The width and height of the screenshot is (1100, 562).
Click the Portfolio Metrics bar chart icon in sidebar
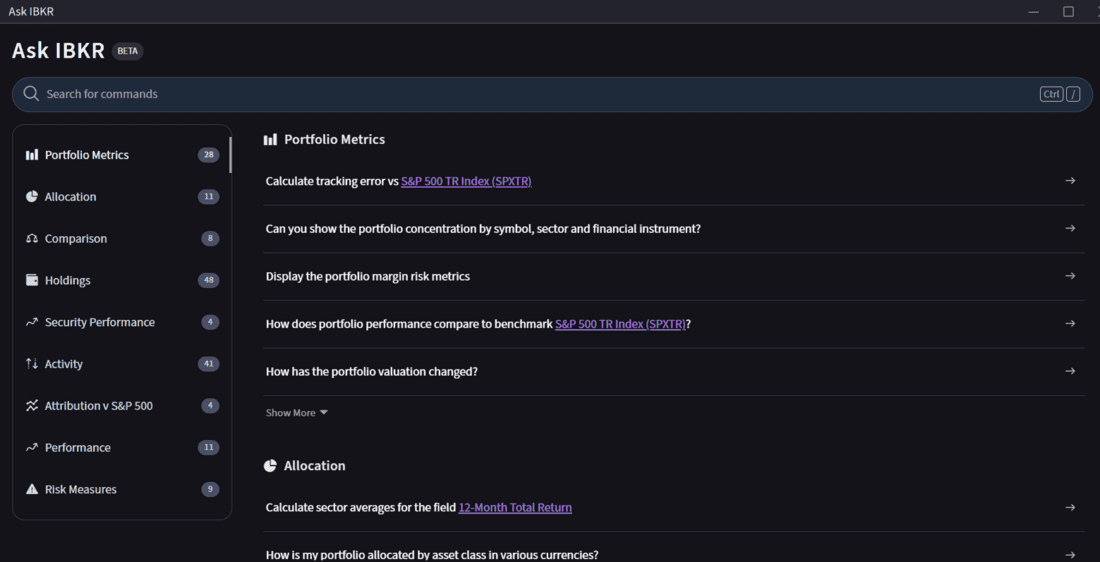click(32, 155)
